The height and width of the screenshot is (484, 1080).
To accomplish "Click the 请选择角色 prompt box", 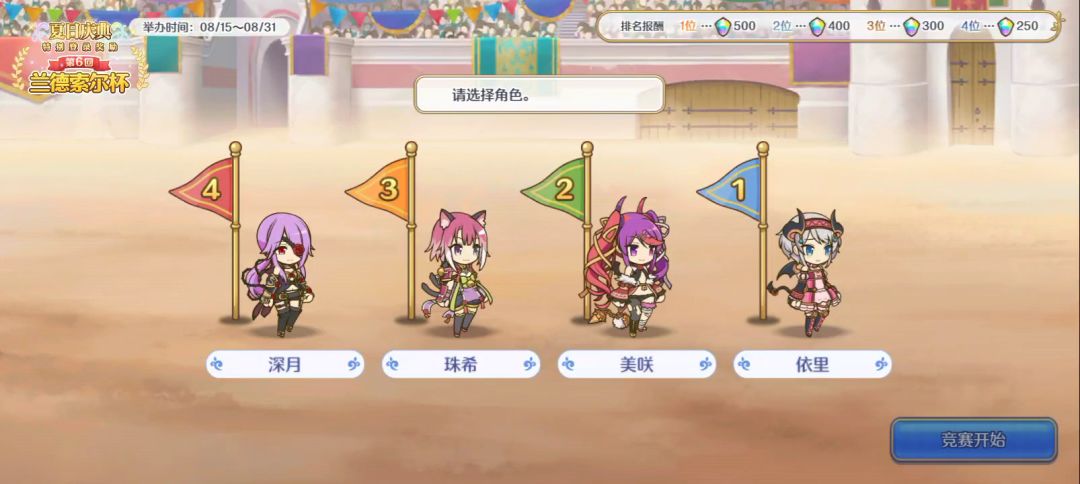I will pyautogui.click(x=539, y=94).
